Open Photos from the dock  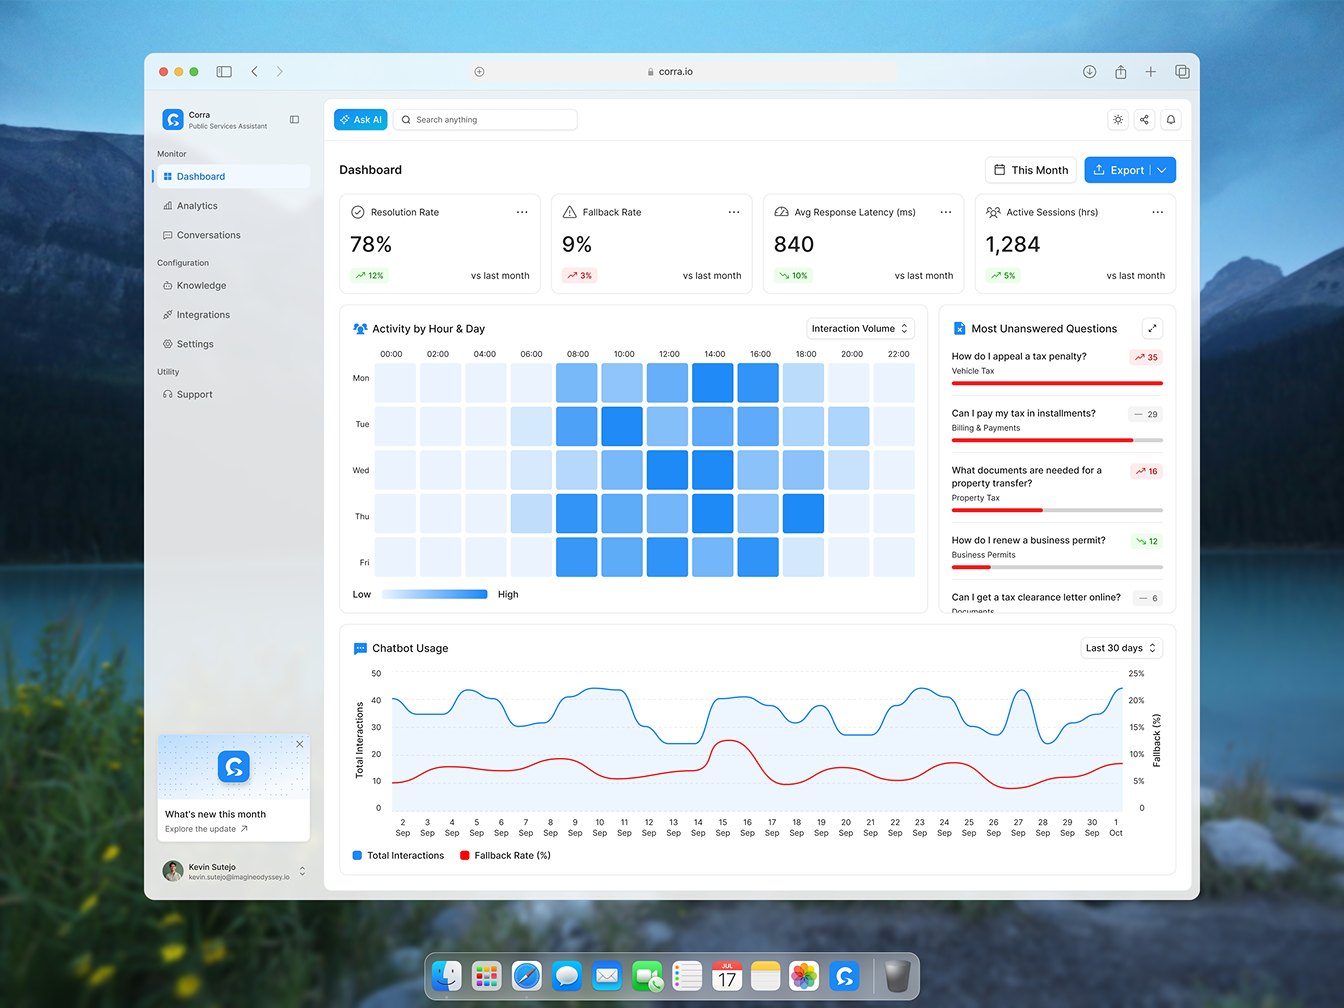click(x=804, y=976)
